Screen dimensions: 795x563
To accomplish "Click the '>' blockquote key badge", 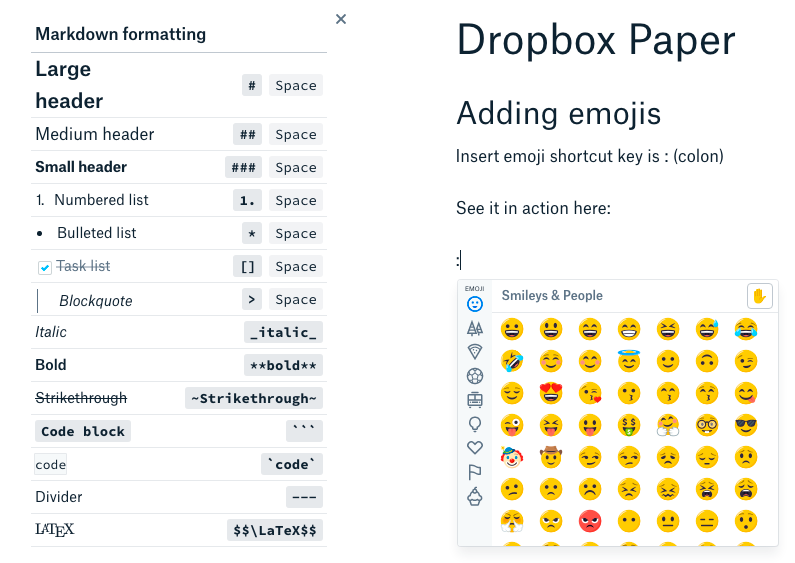I will [x=251, y=299].
